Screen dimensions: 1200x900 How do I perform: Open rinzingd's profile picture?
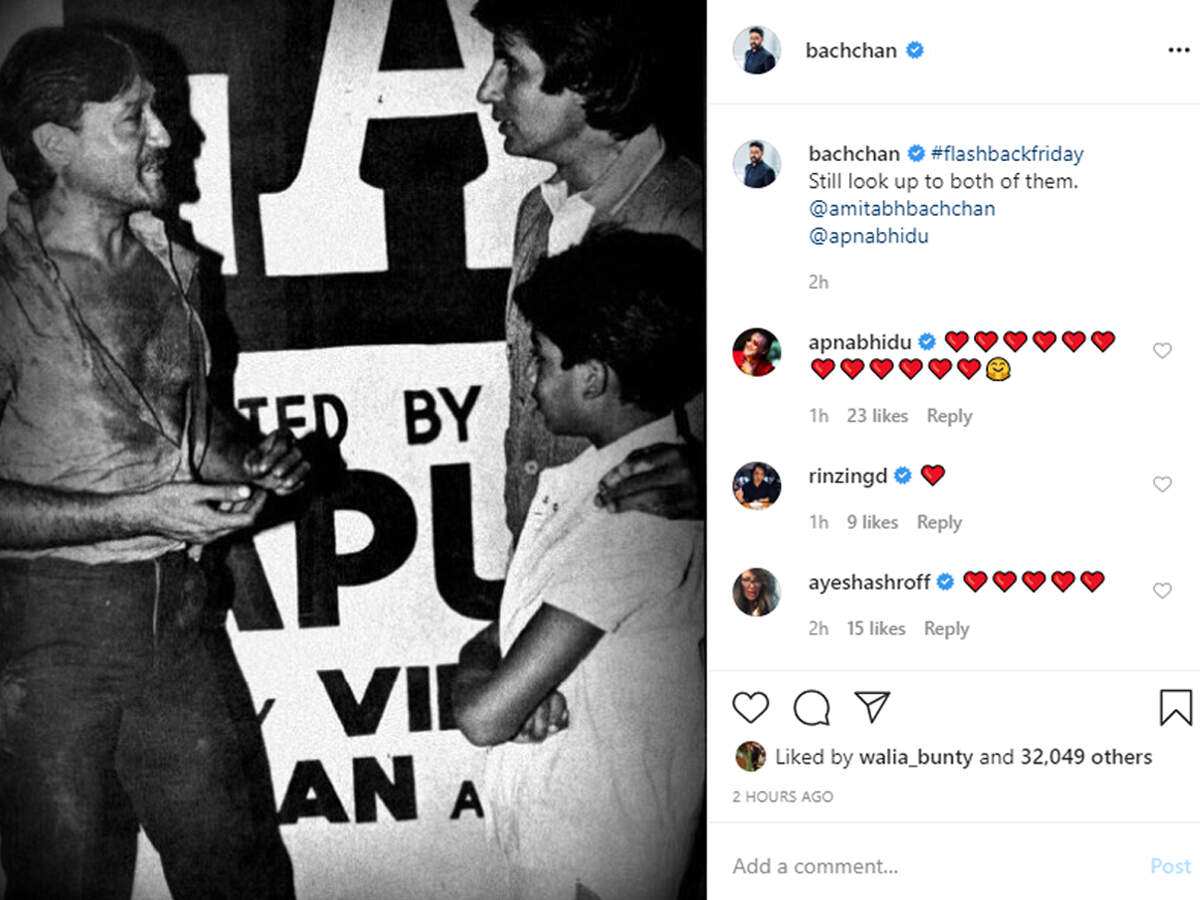(756, 485)
